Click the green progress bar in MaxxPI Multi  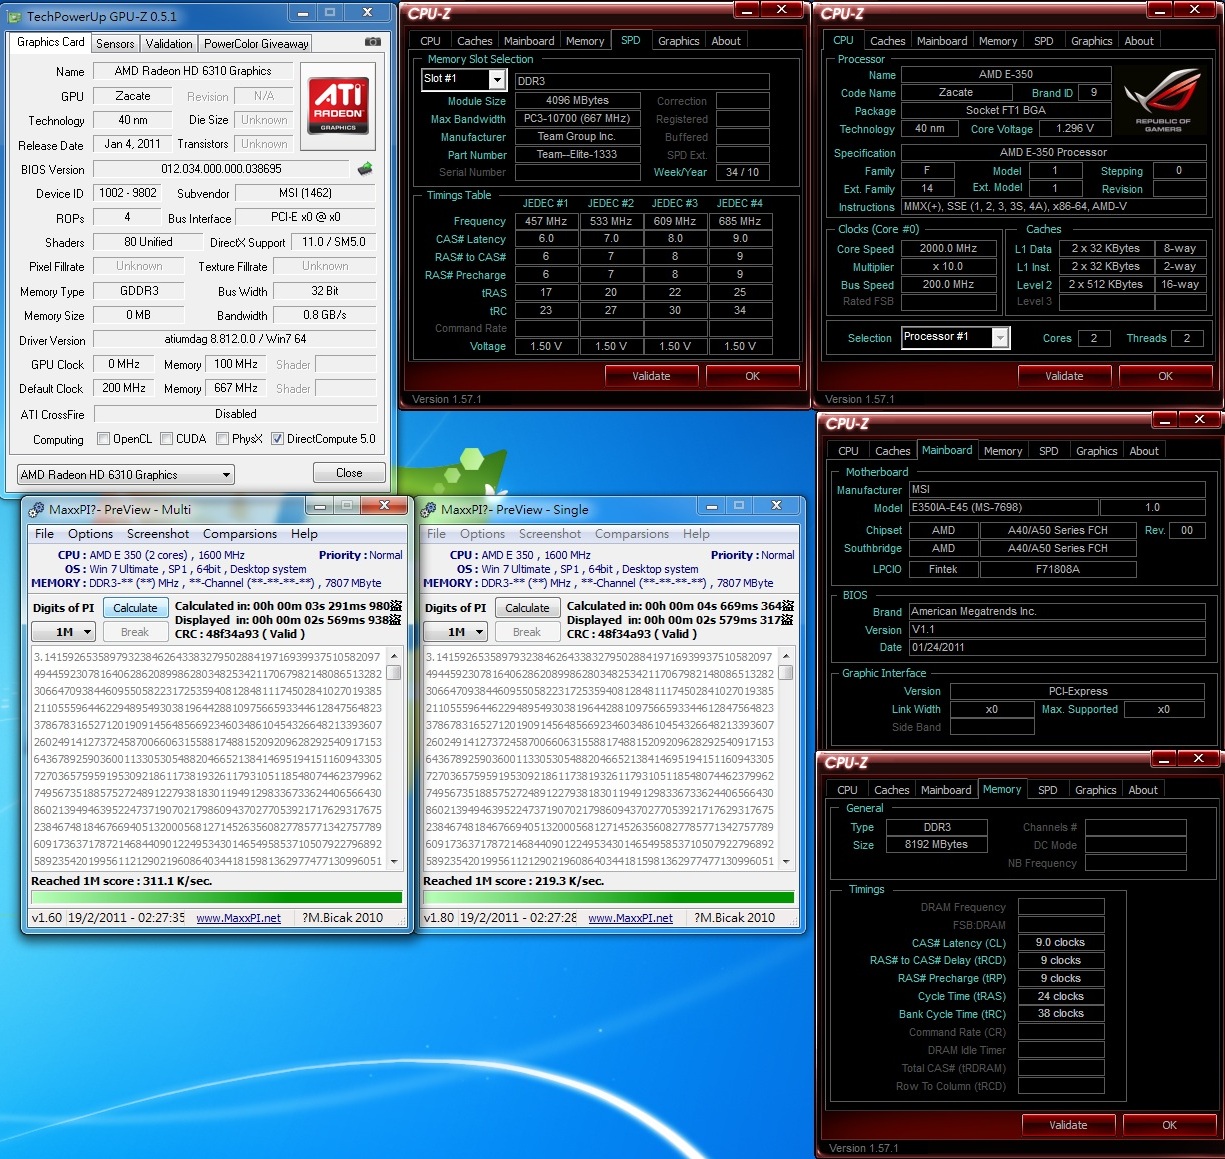(217, 898)
